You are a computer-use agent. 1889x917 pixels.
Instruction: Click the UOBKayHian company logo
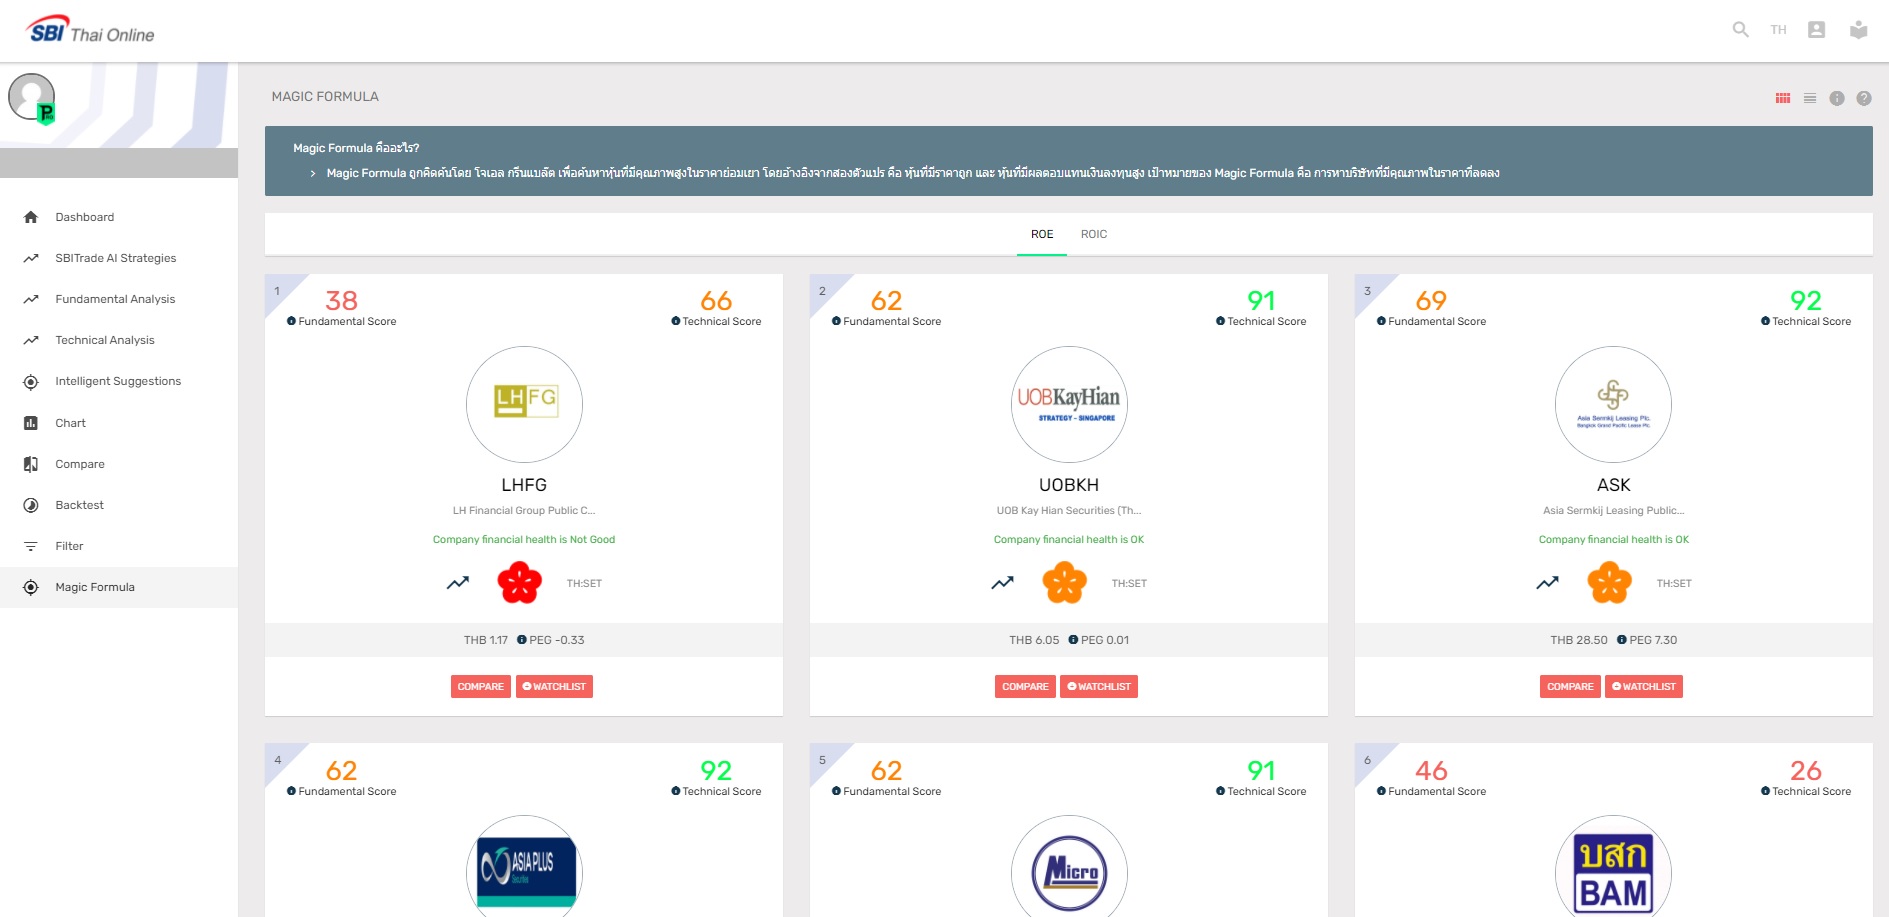click(x=1069, y=404)
